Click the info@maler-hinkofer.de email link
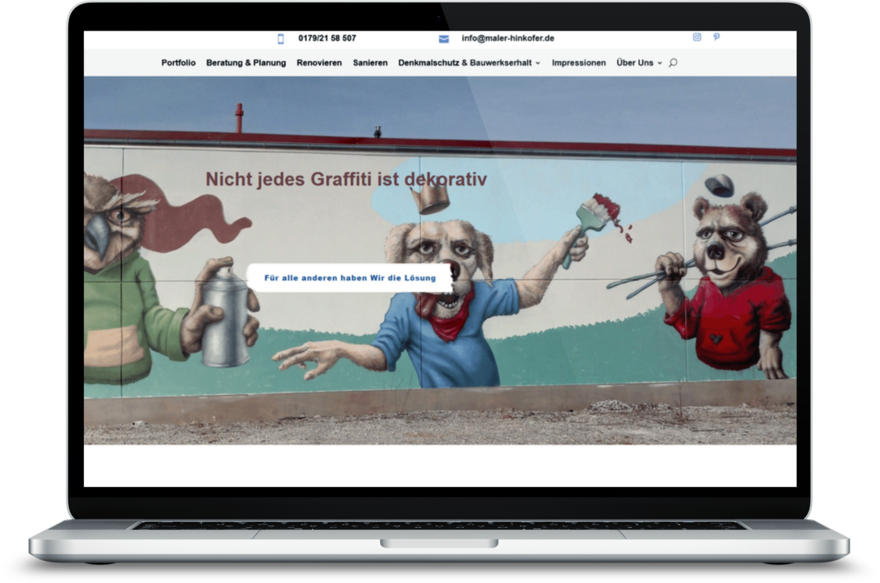Viewport: 880px width, 583px height. (507, 39)
